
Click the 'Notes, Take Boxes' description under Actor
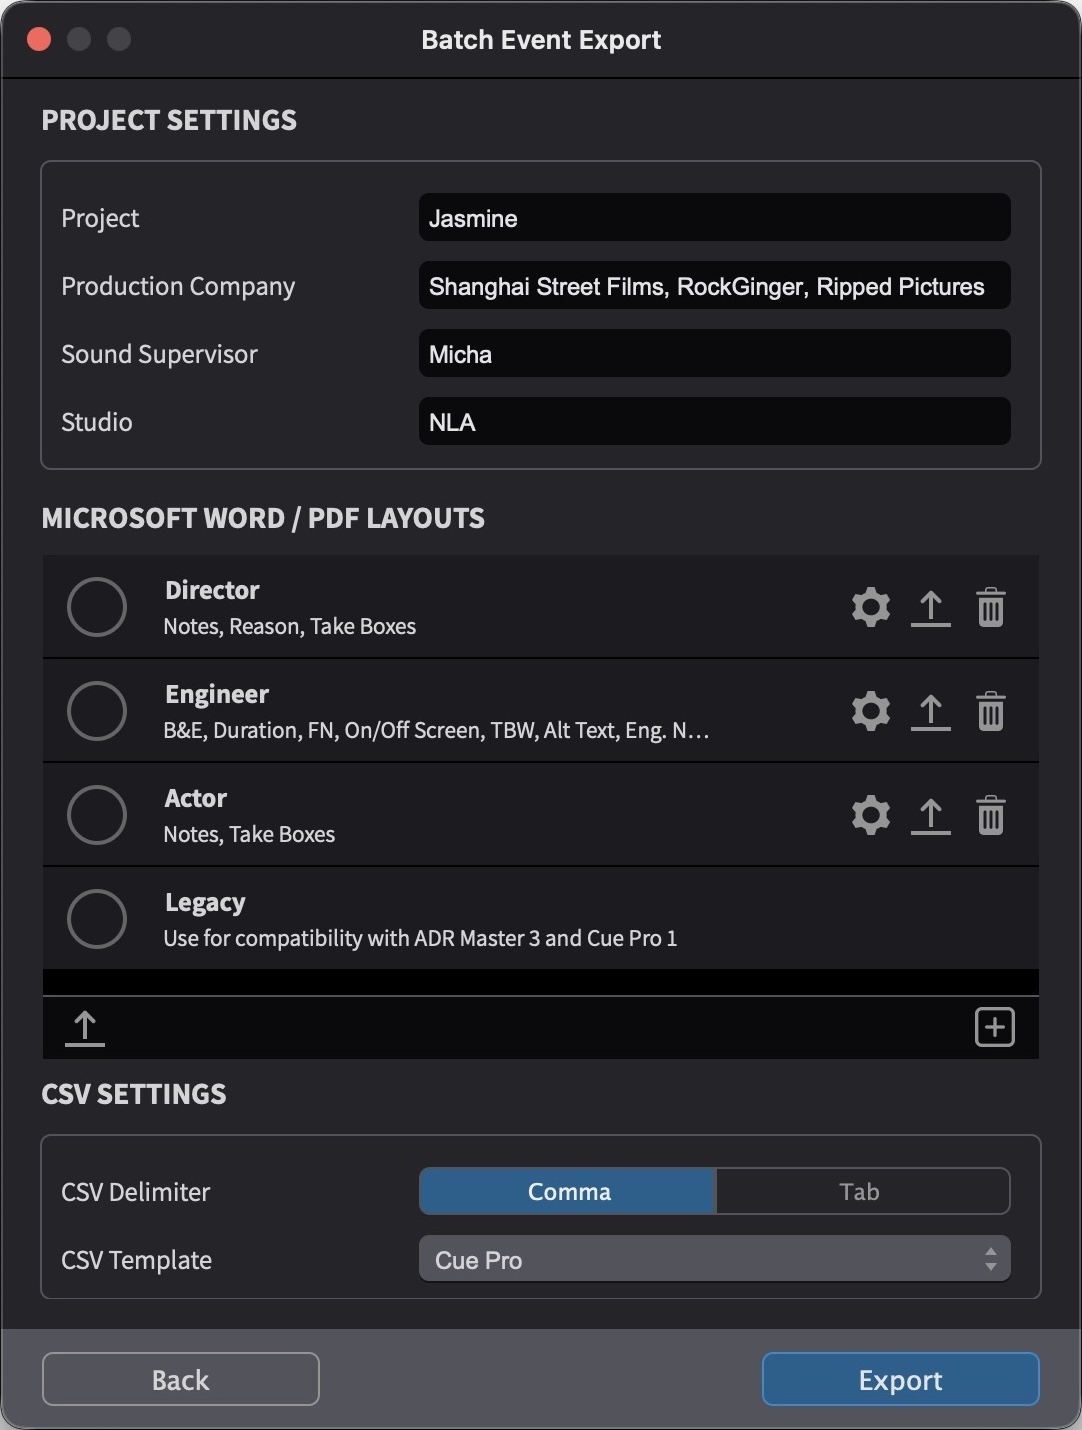tap(249, 834)
